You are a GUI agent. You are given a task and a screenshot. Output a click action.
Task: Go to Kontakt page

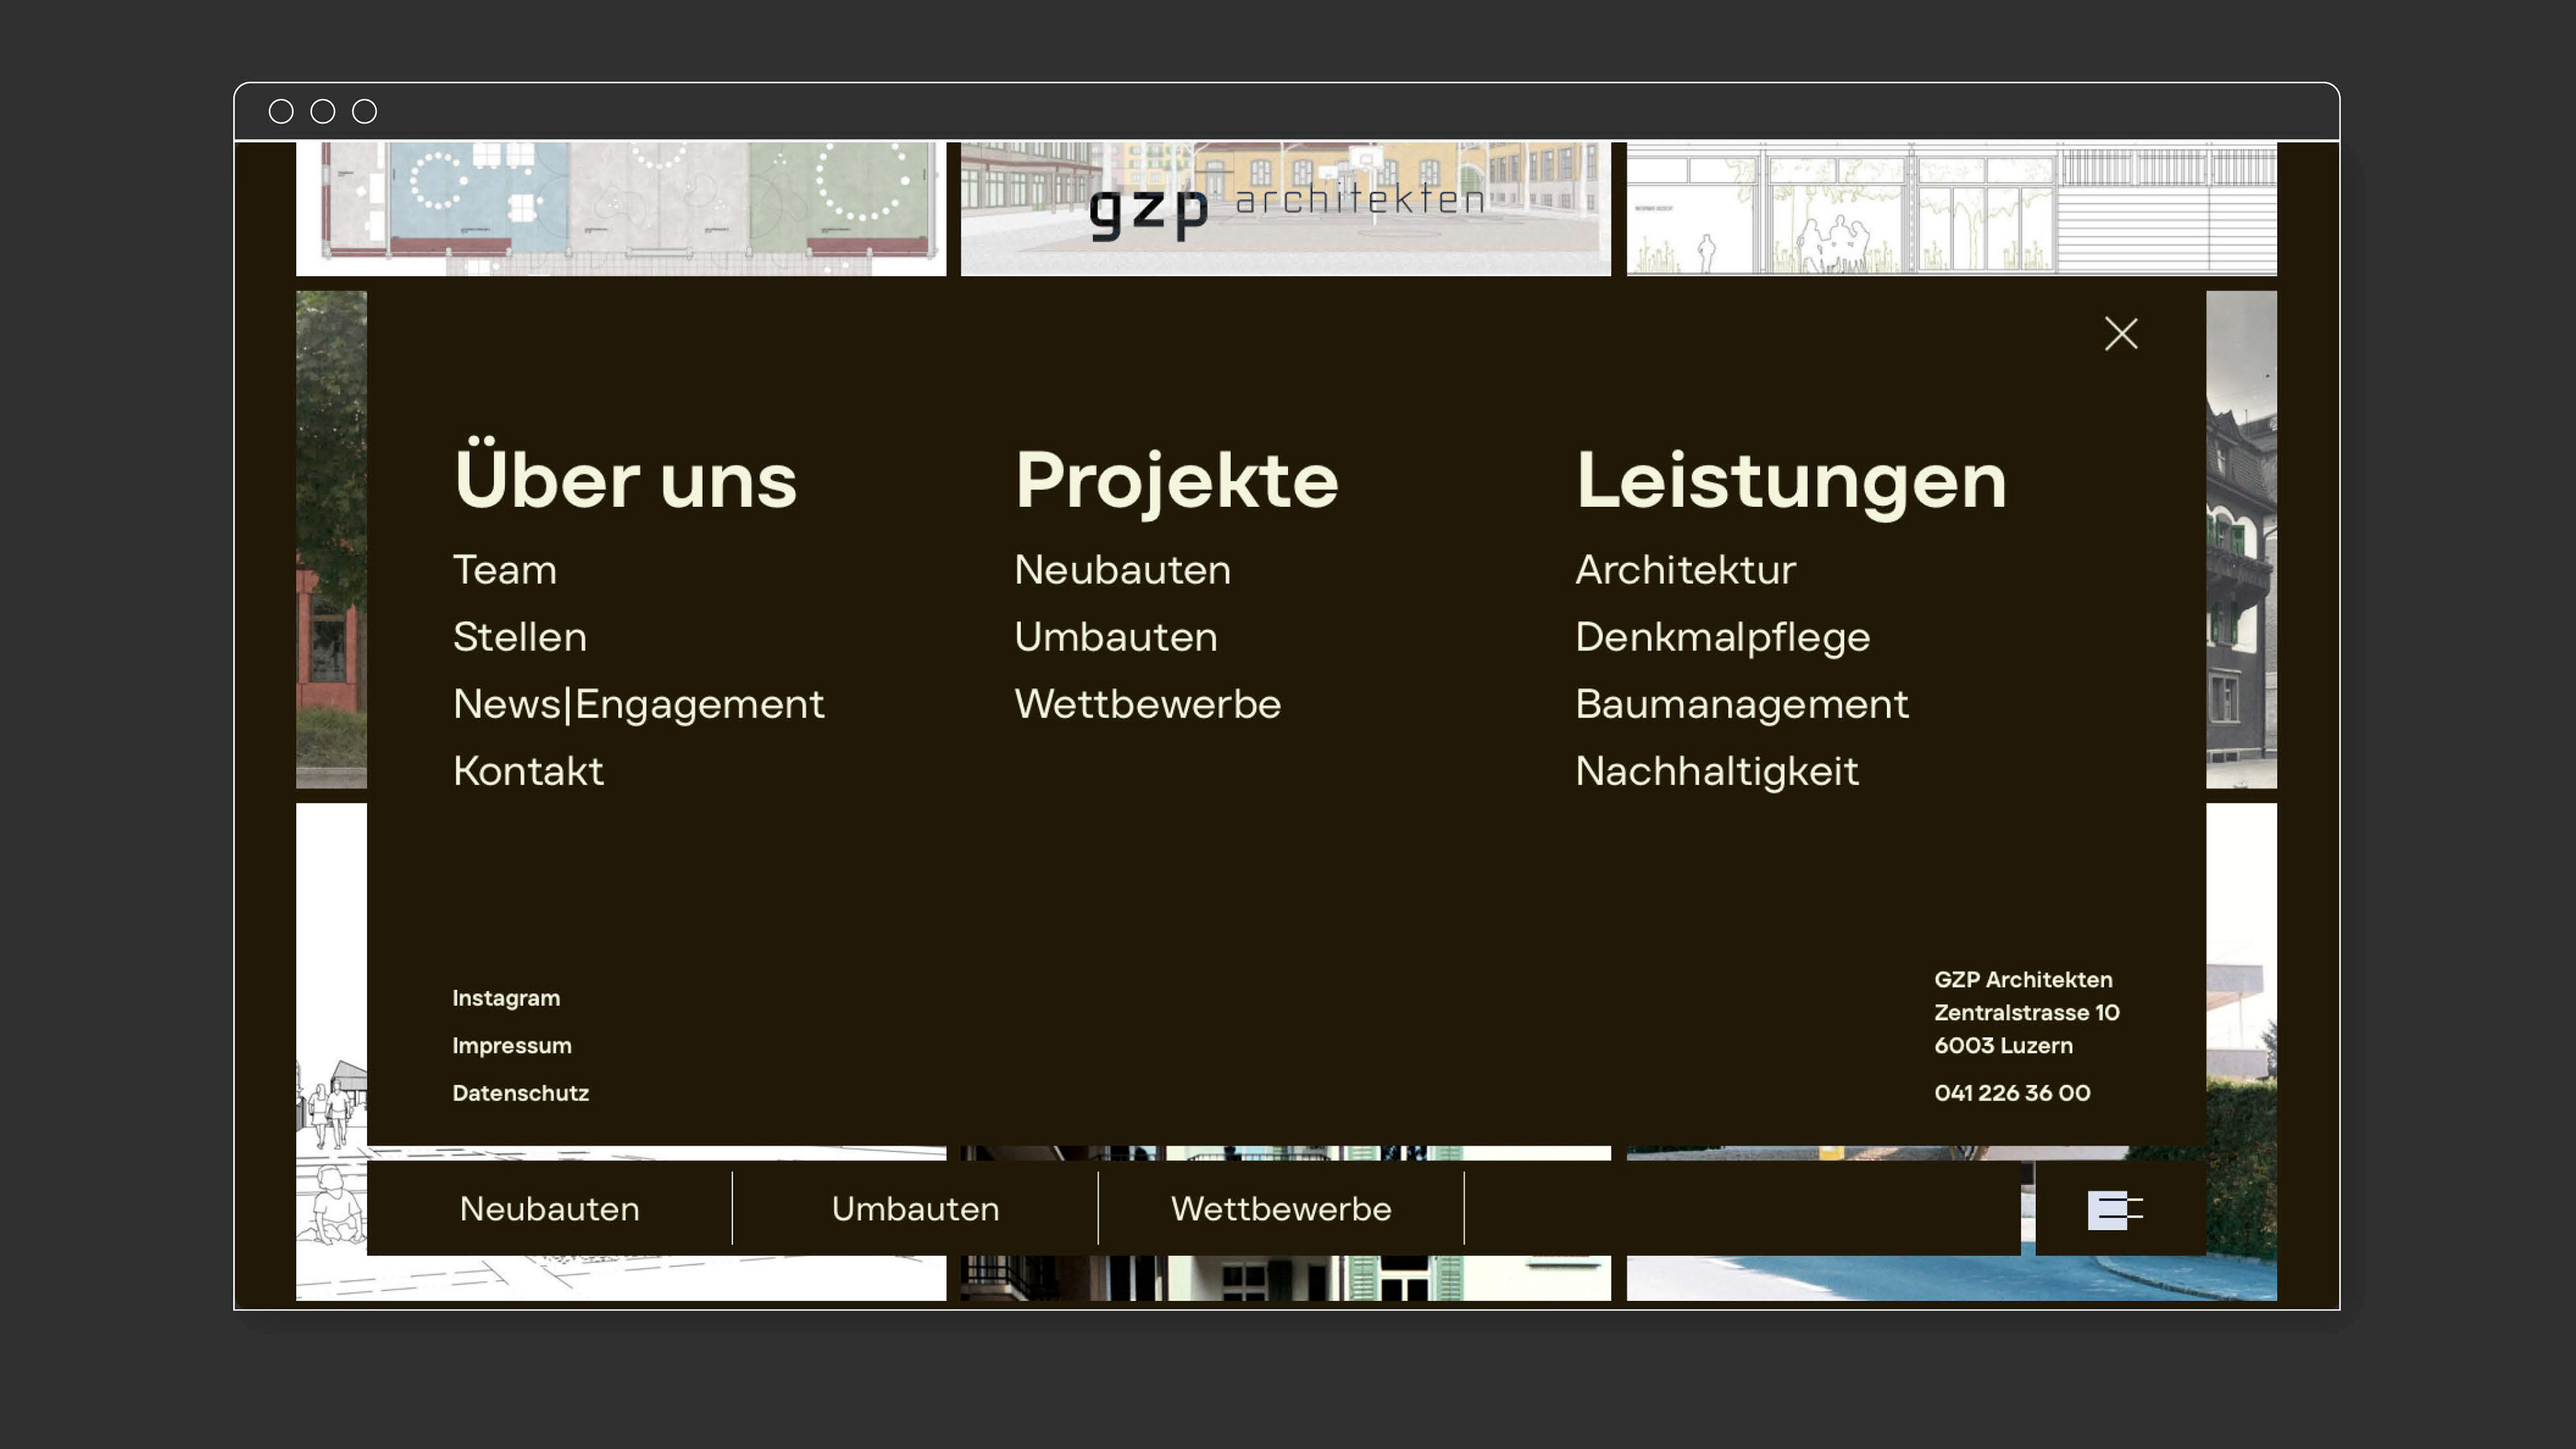pyautogui.click(x=528, y=771)
